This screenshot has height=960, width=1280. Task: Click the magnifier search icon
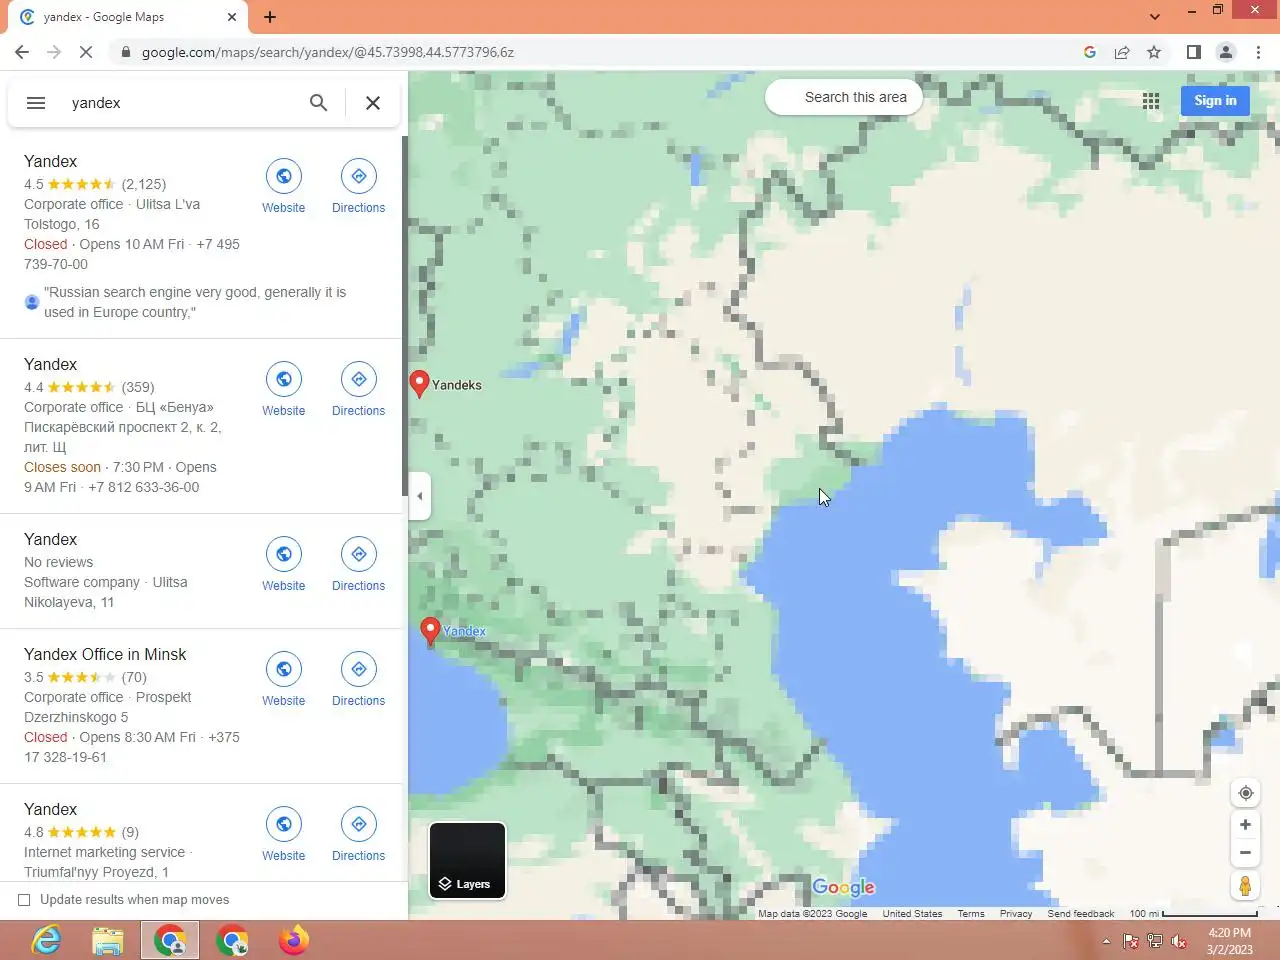pyautogui.click(x=318, y=103)
